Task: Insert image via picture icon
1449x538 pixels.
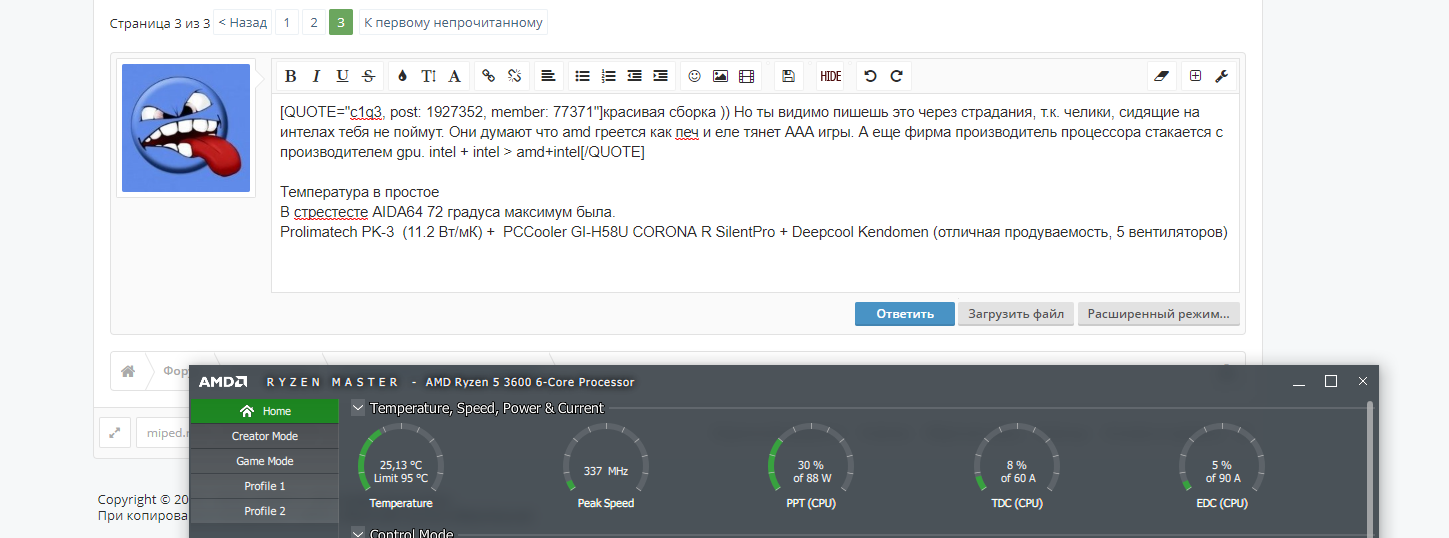Action: (x=720, y=76)
